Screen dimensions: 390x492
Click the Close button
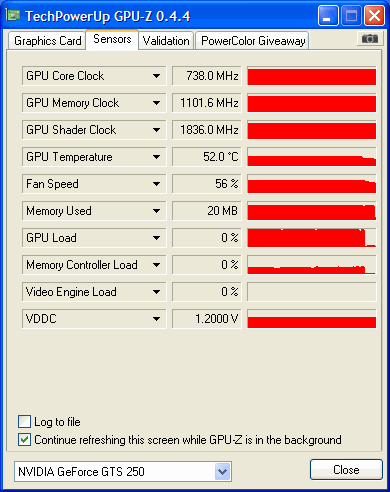pos(346,470)
